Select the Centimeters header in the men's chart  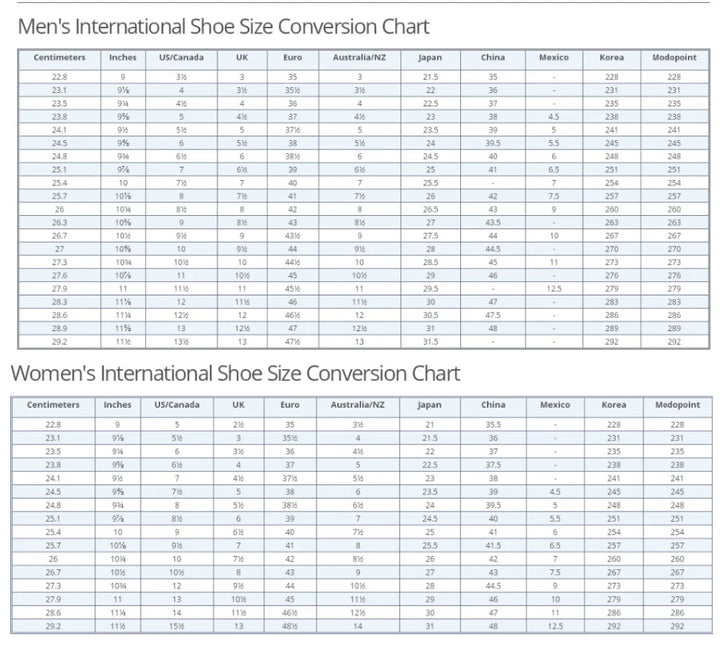tap(59, 58)
